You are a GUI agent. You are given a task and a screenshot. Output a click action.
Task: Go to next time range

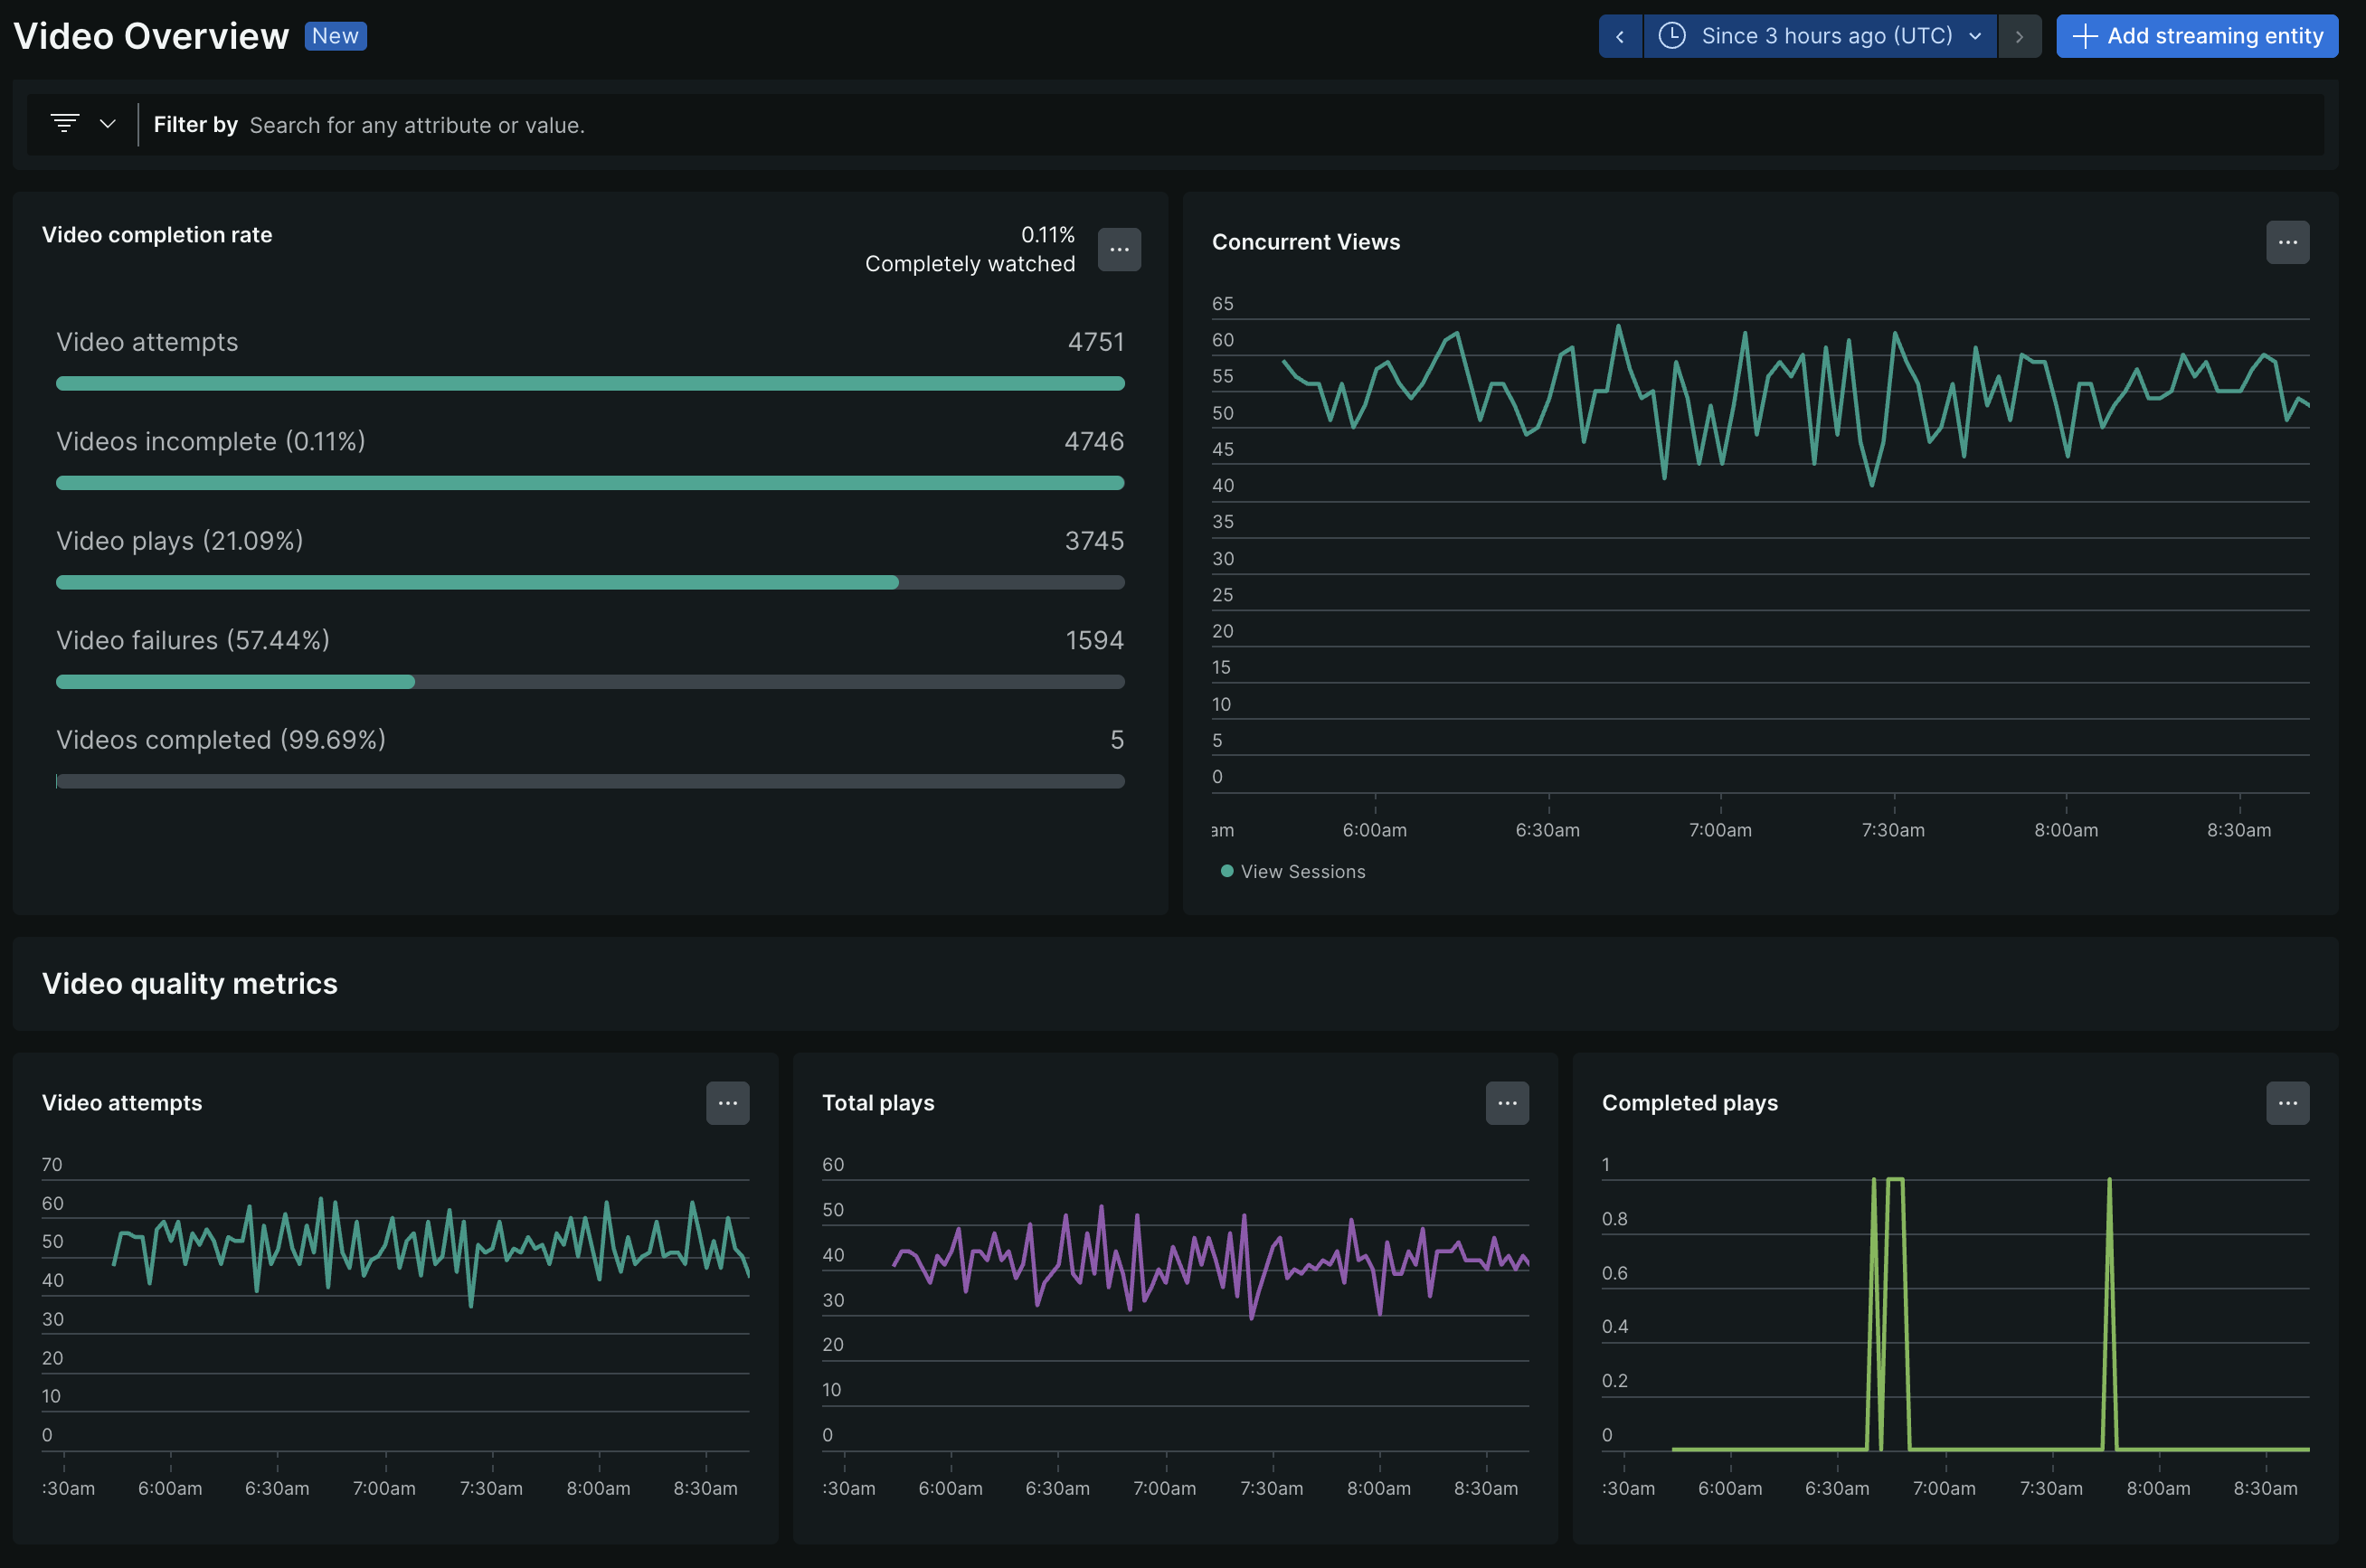click(x=2018, y=36)
